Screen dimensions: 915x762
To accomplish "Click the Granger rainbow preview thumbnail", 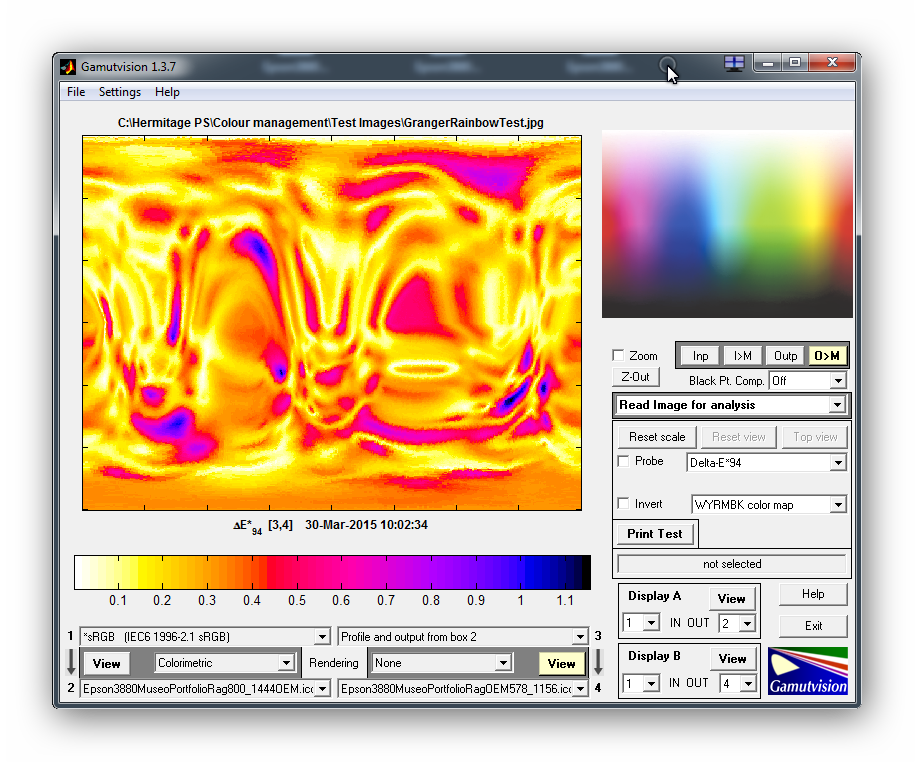I will 727,224.
